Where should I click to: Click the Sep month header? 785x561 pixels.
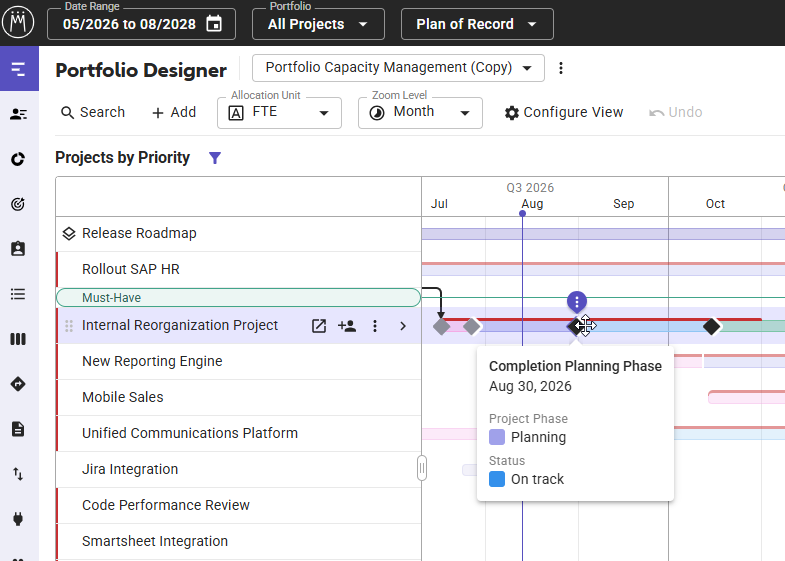point(623,204)
